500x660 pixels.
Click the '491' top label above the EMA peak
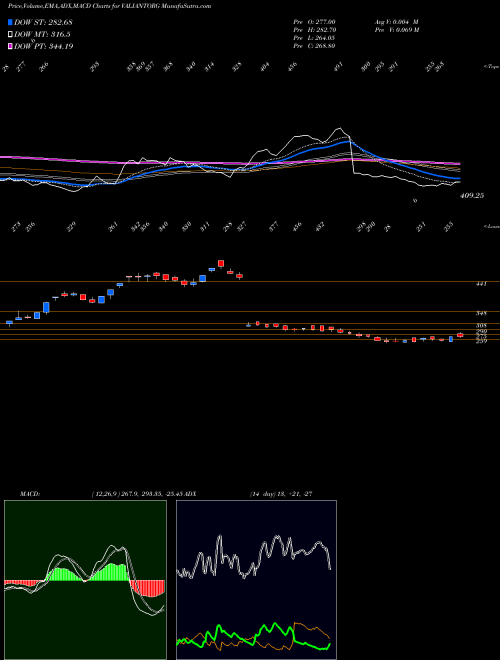point(339,66)
